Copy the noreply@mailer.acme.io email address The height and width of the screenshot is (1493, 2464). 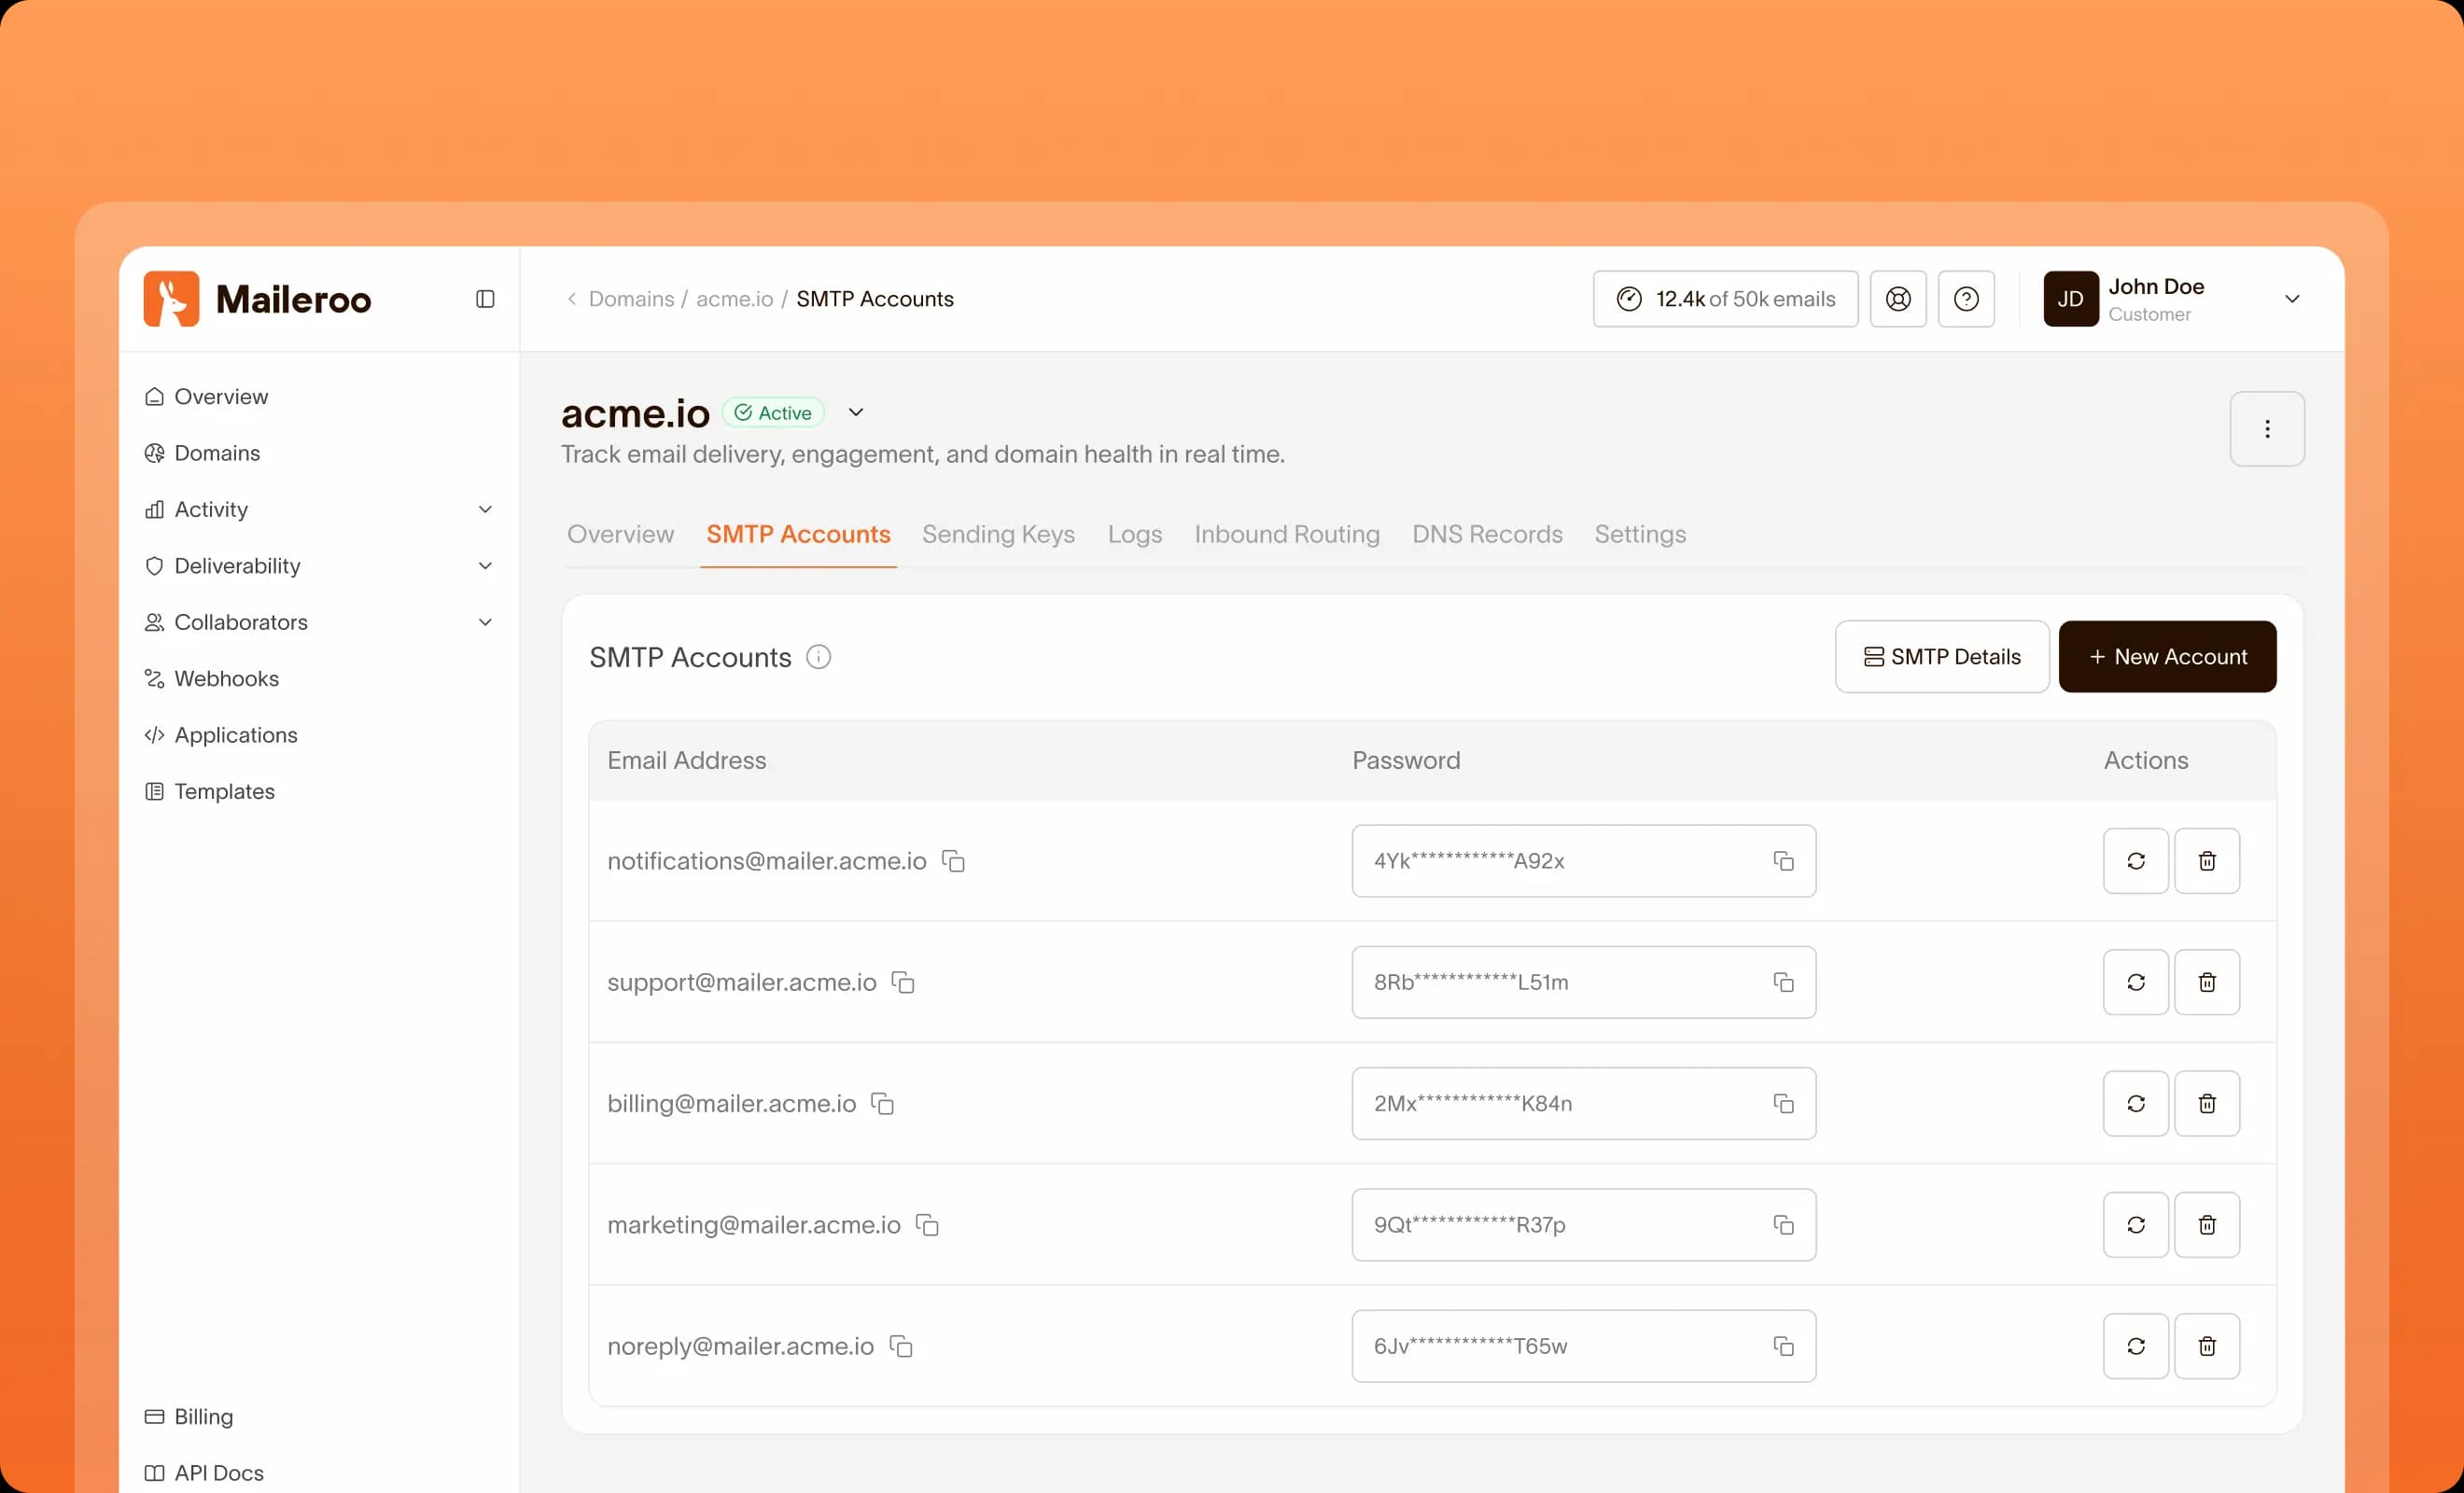(901, 1346)
